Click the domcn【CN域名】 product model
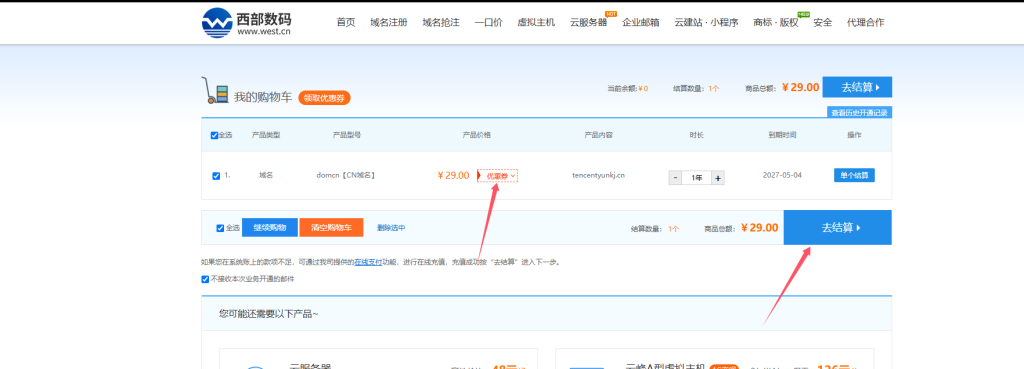The height and width of the screenshot is (369, 1024). [346, 175]
